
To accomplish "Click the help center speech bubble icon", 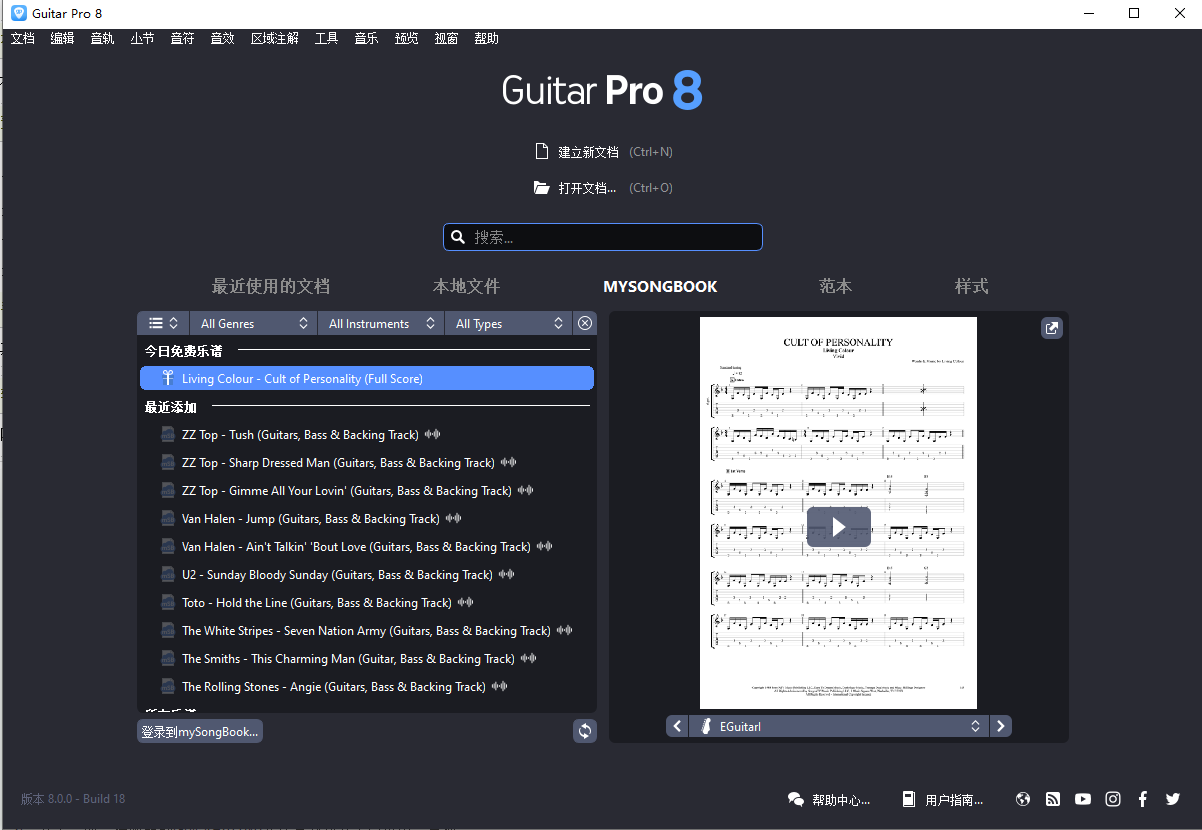I will (x=795, y=798).
